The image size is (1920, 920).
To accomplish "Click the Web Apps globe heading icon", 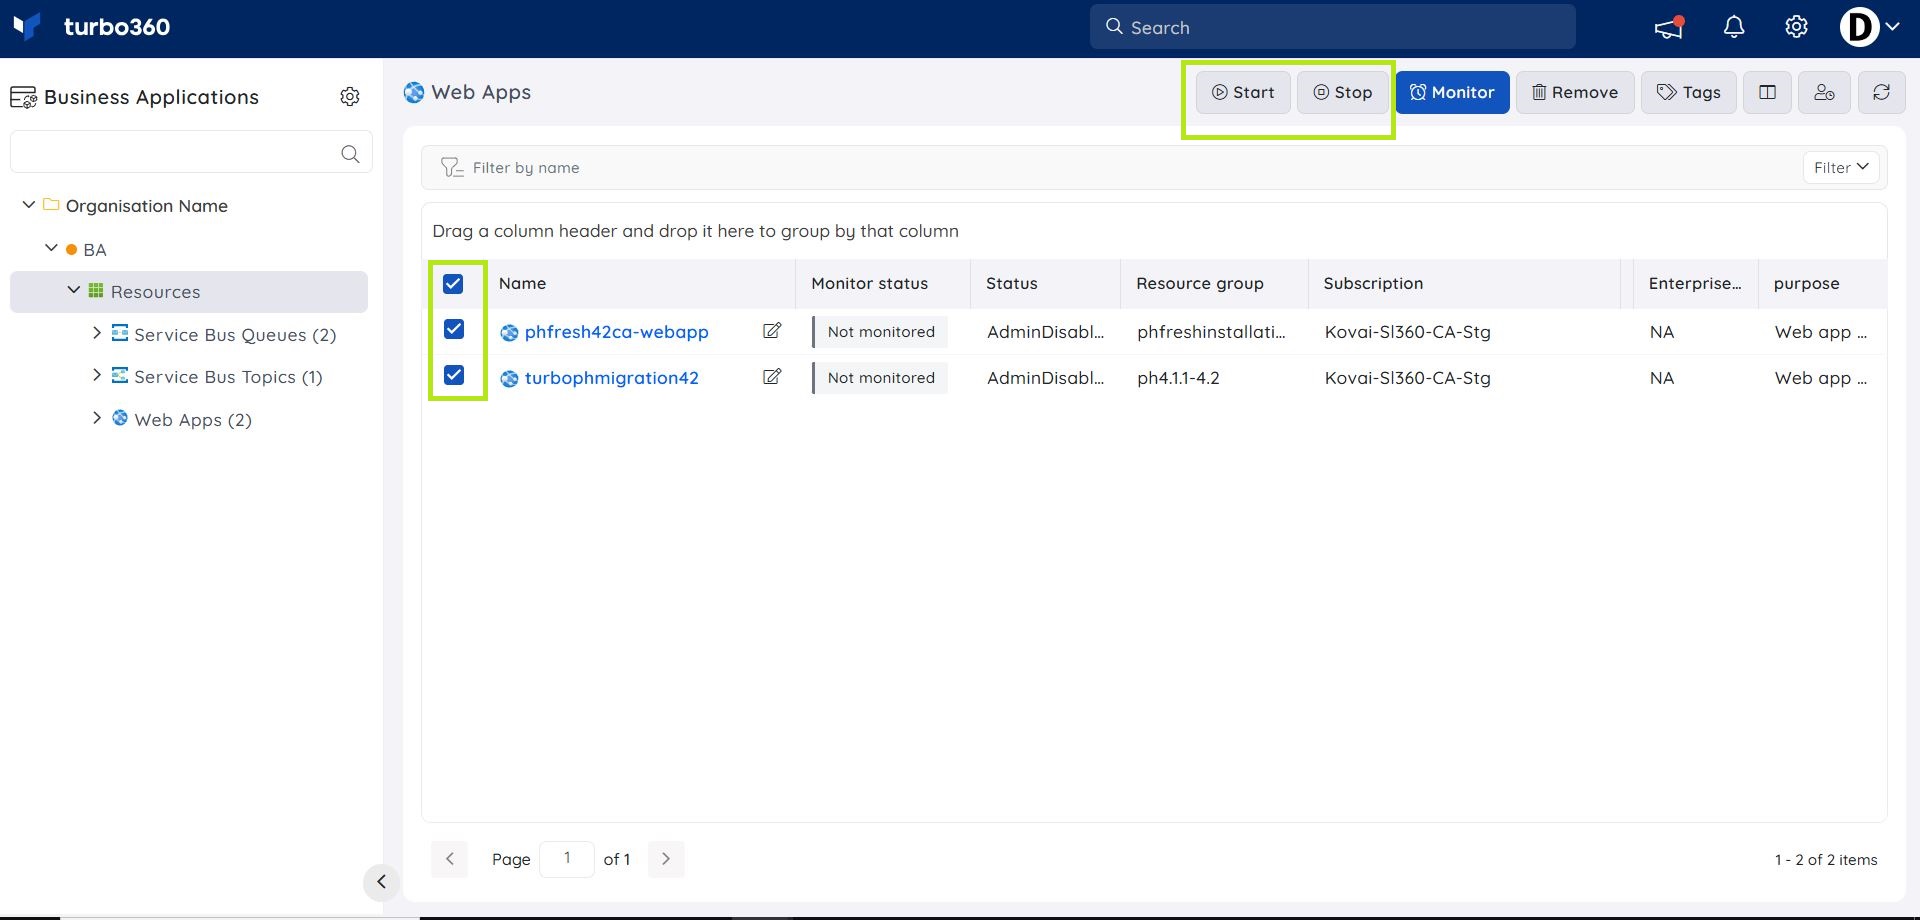I will (414, 93).
